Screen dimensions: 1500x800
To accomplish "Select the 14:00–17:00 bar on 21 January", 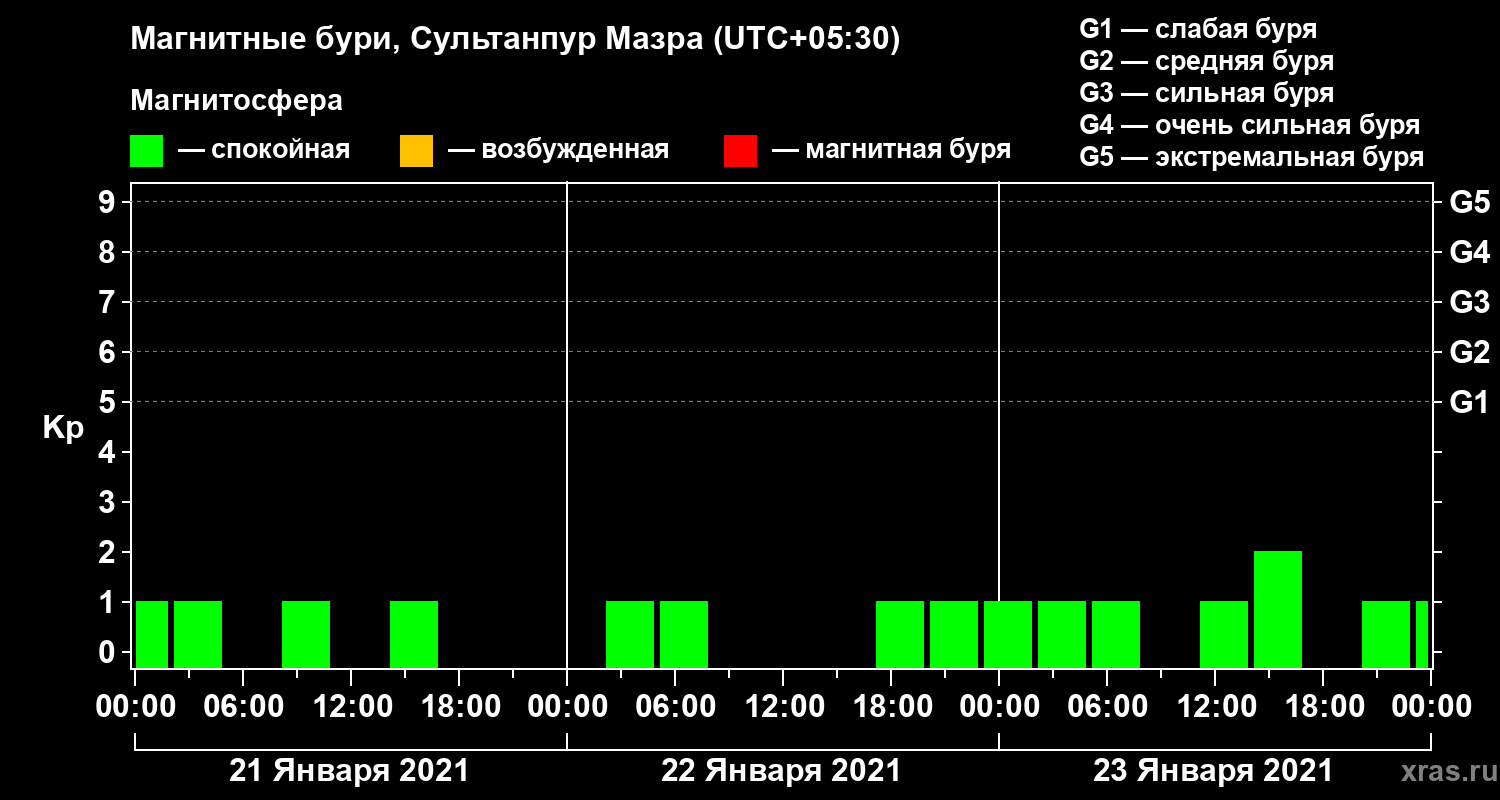I will pos(414,634).
